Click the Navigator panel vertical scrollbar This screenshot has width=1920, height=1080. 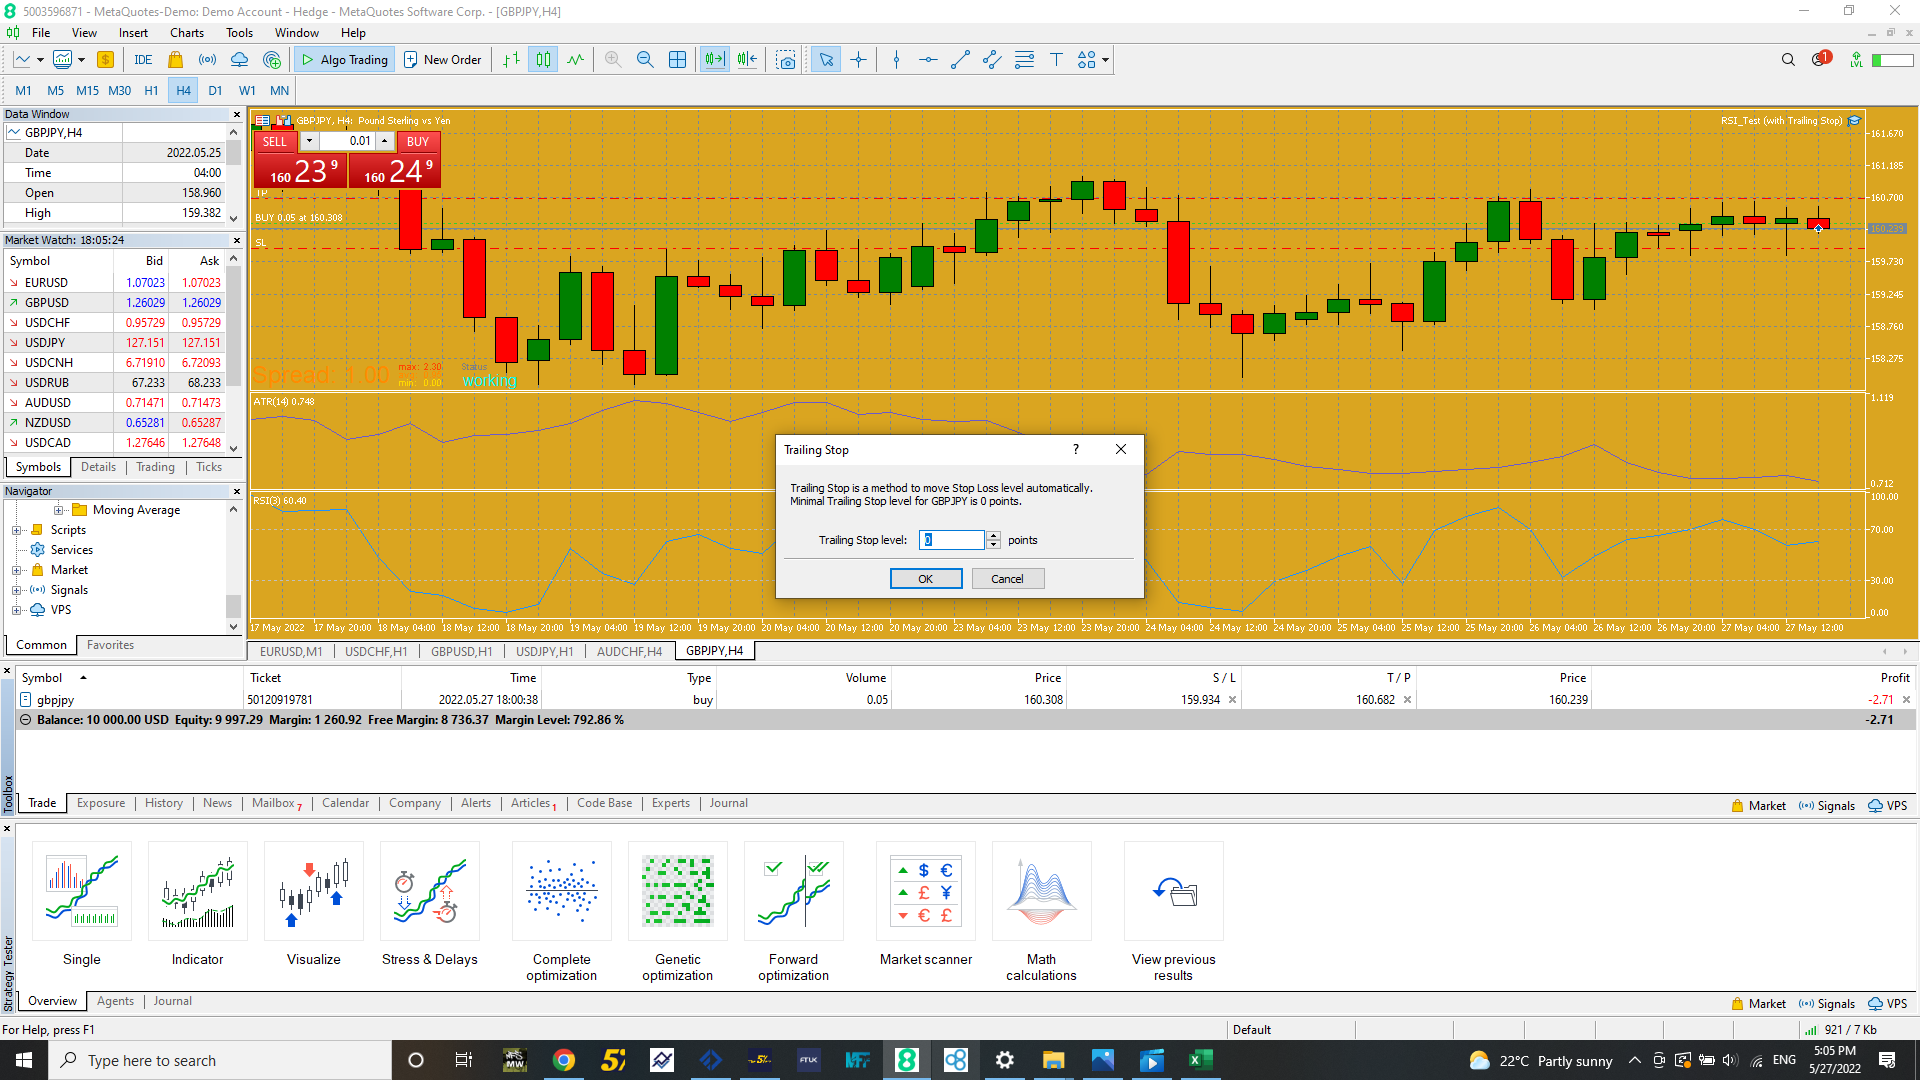click(234, 568)
